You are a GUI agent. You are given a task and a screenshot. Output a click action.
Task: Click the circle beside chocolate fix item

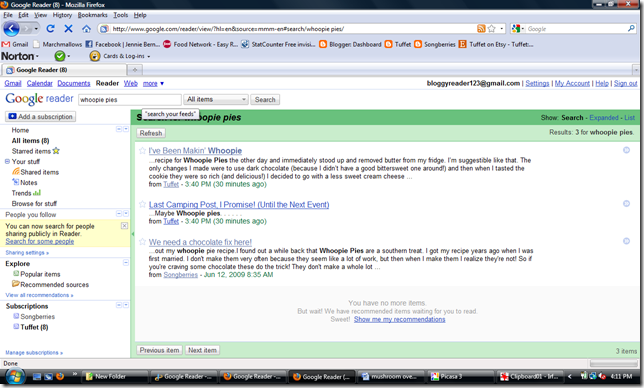click(x=626, y=241)
